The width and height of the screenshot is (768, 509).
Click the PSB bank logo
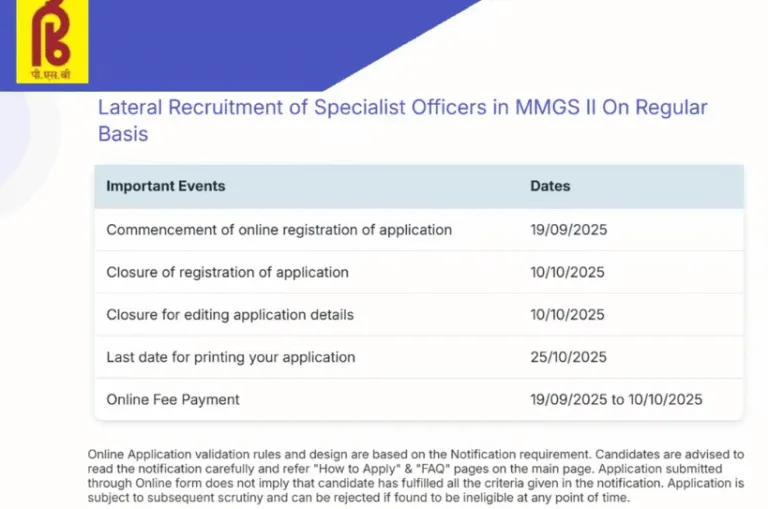click(52, 41)
